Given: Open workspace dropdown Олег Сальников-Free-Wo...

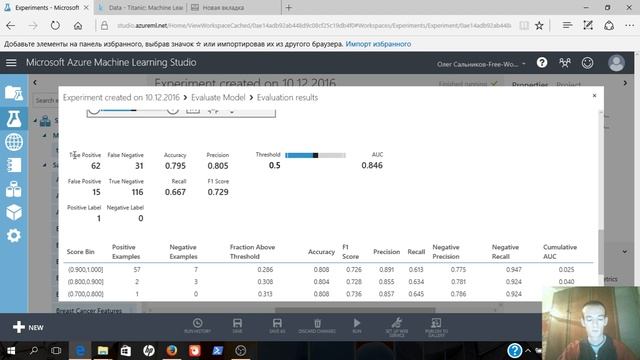Looking at the screenshot, I should pyautogui.click(x=481, y=64).
